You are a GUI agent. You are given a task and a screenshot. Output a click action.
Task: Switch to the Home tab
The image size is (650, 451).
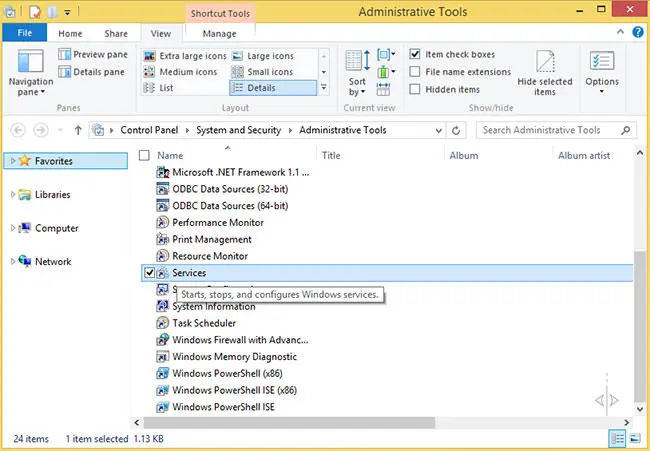(70, 34)
